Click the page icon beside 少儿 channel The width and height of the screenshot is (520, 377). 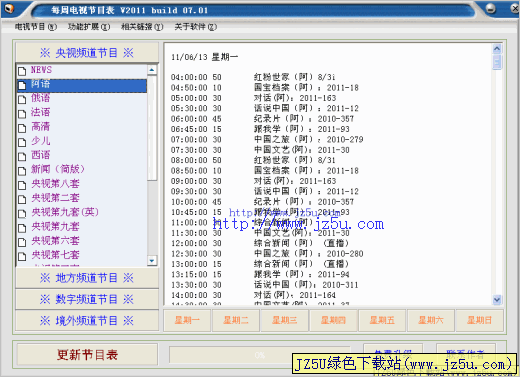[22, 142]
